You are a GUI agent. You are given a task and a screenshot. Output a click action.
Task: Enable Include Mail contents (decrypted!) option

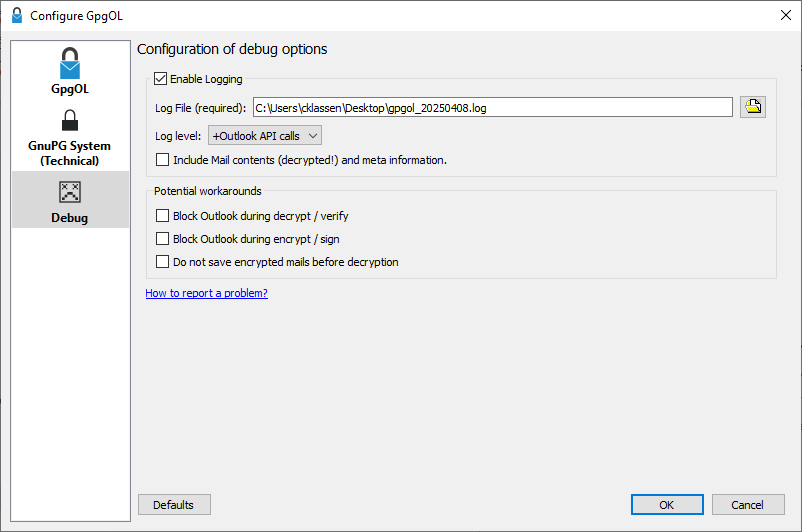pos(163,160)
